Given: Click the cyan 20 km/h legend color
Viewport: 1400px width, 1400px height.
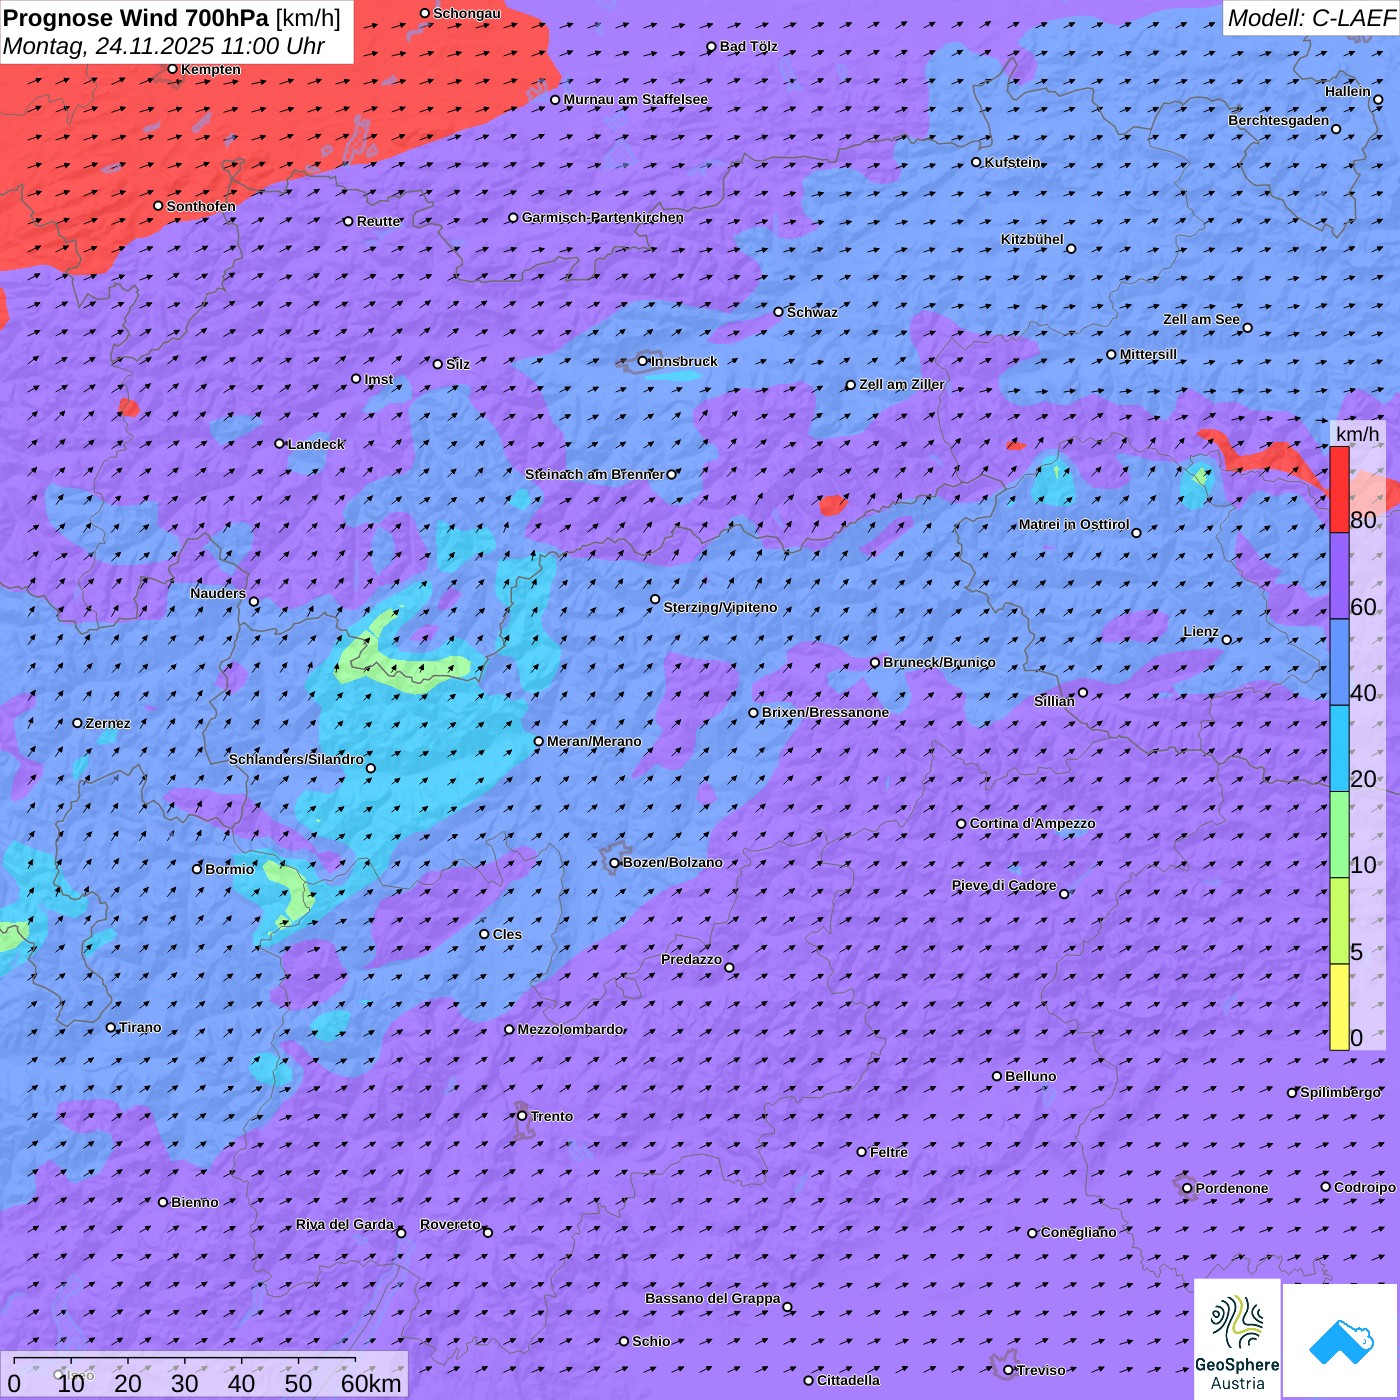Looking at the screenshot, I should click(x=1339, y=749).
